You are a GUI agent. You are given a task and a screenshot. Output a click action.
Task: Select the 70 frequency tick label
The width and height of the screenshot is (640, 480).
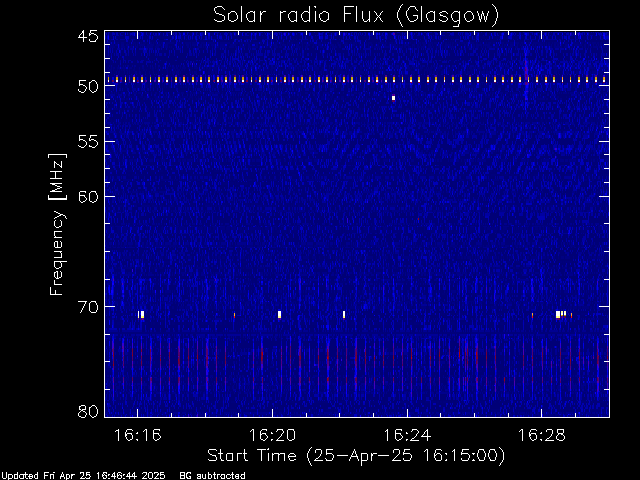[x=88, y=307]
